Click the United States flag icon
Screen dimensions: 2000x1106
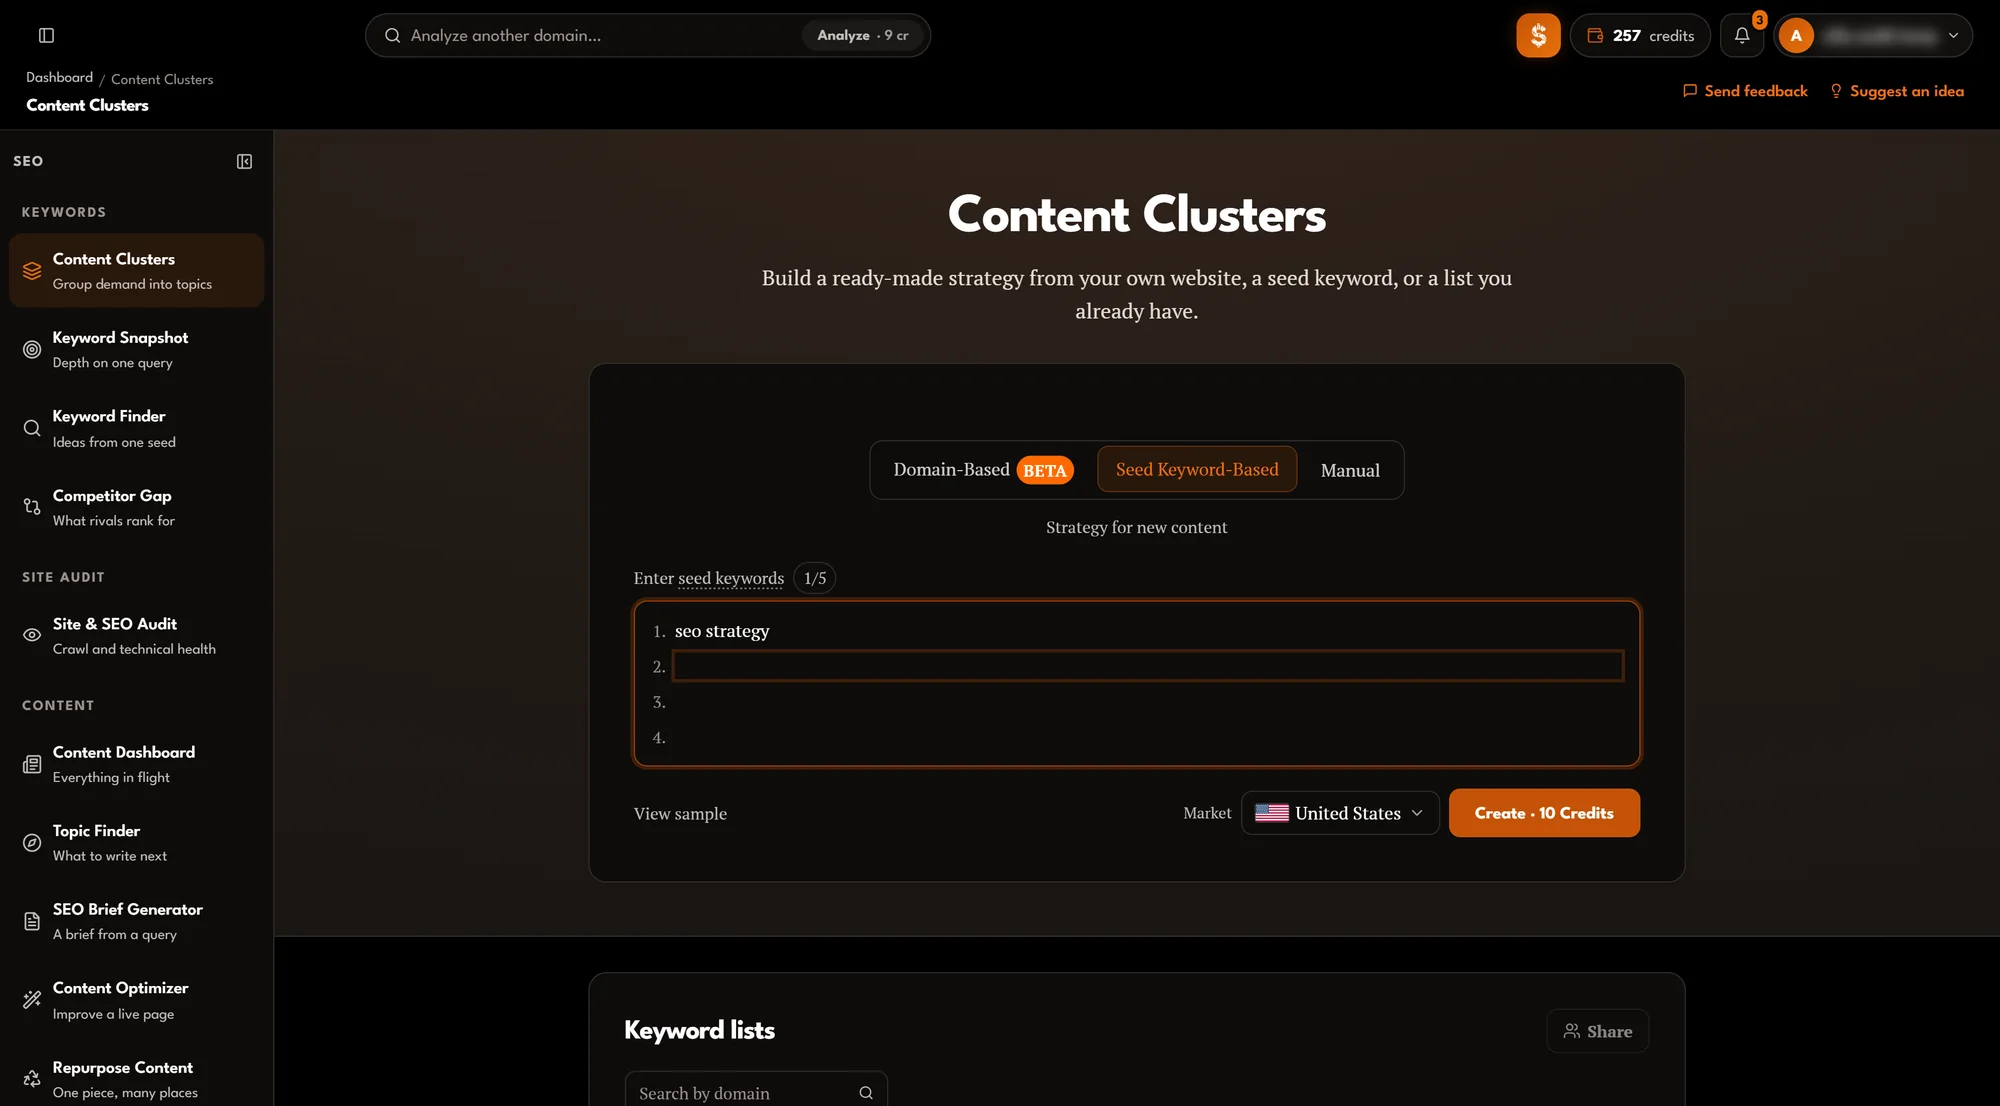click(x=1271, y=813)
